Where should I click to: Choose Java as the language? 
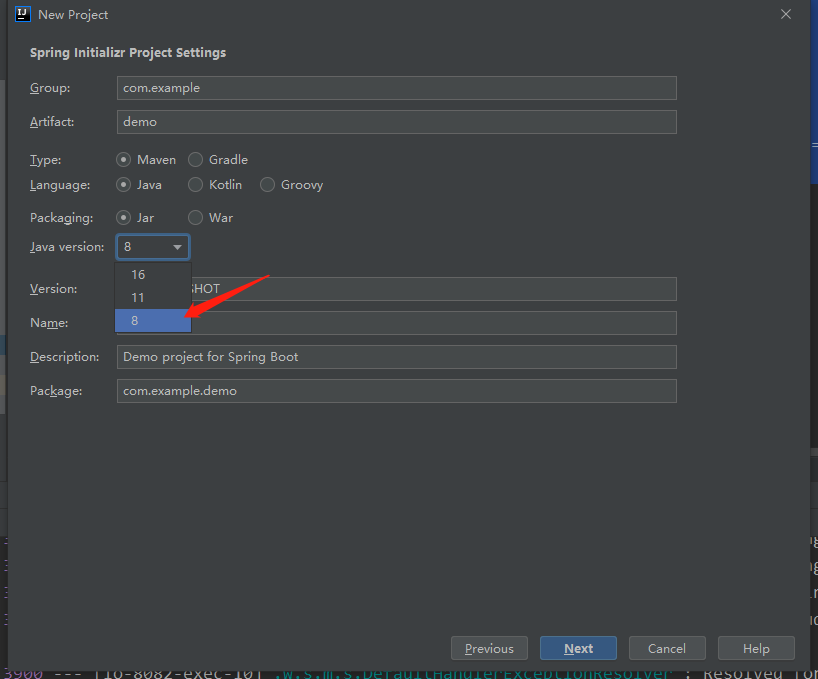tap(123, 185)
